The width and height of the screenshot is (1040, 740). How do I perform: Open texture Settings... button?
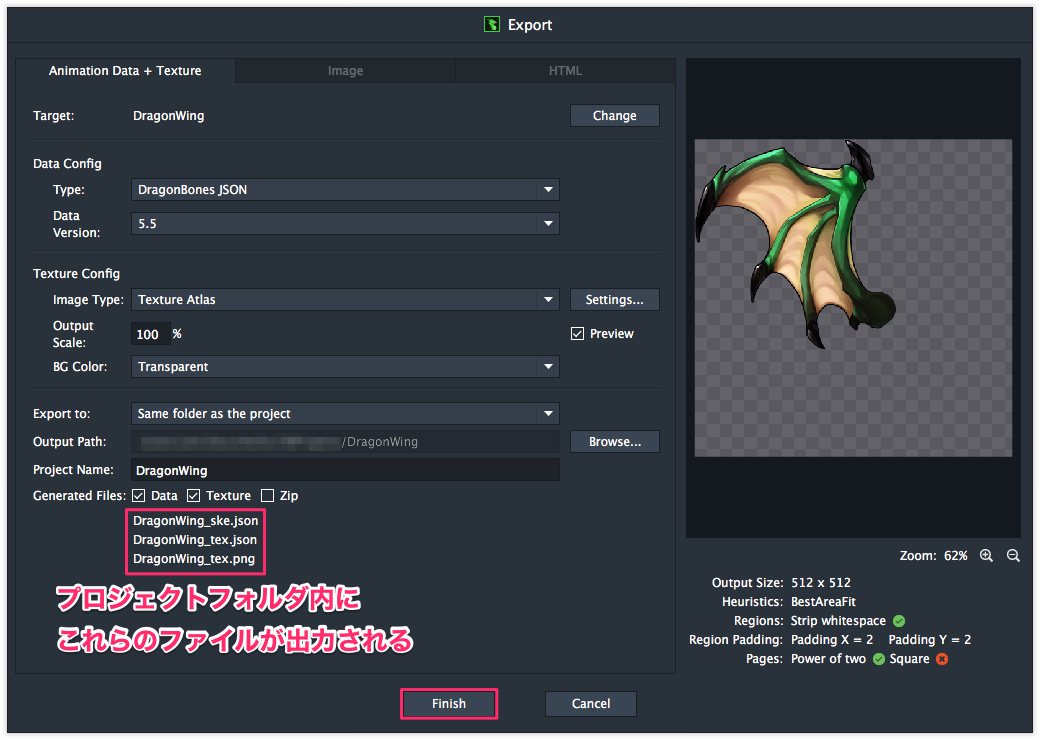coord(615,300)
